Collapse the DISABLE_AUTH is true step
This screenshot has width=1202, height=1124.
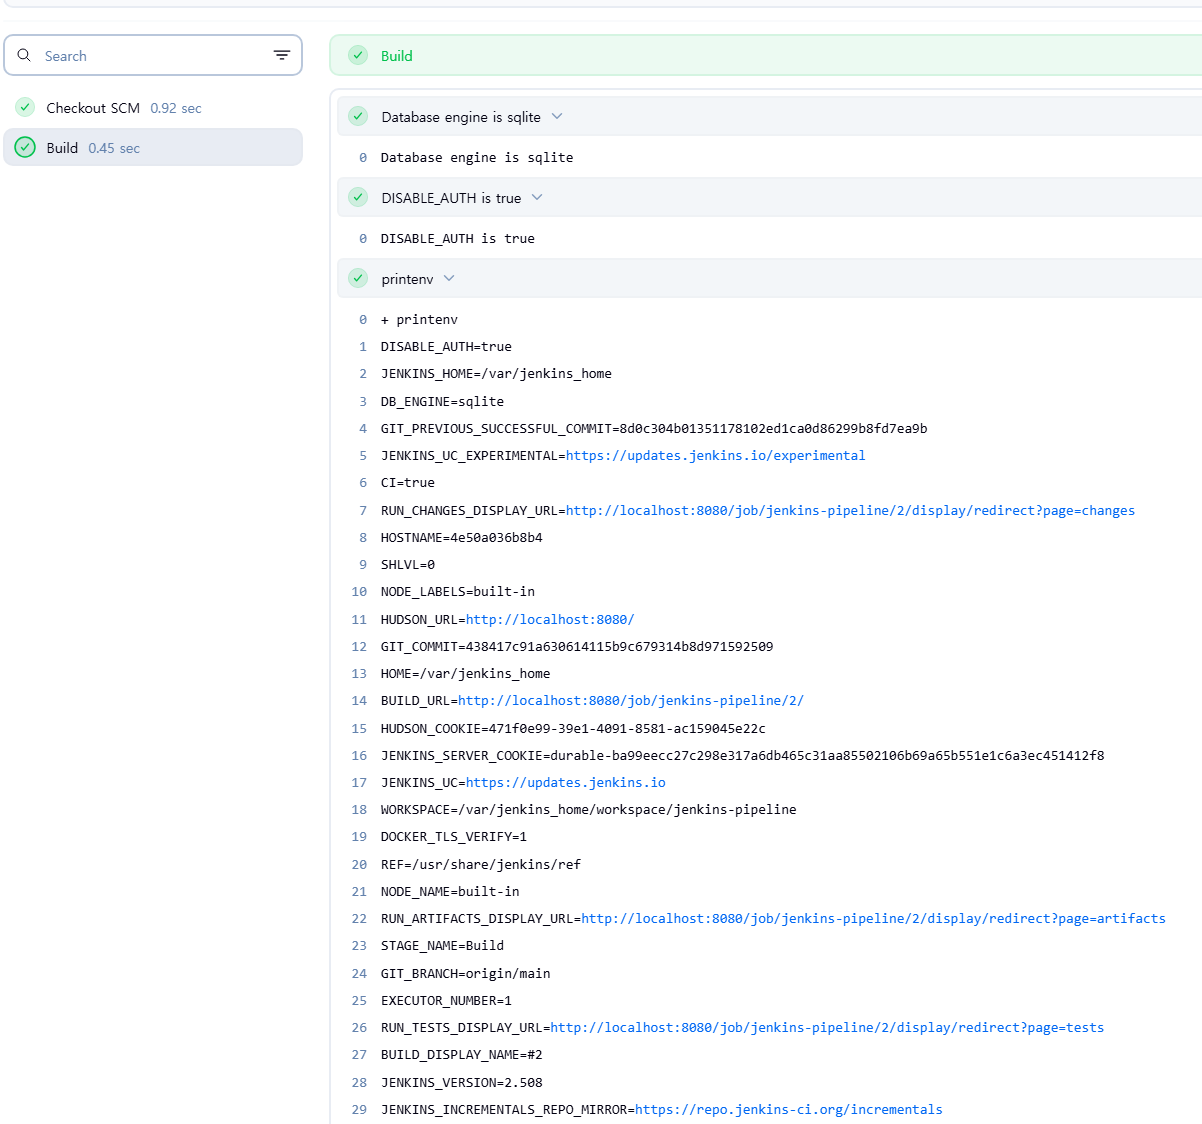coord(537,197)
